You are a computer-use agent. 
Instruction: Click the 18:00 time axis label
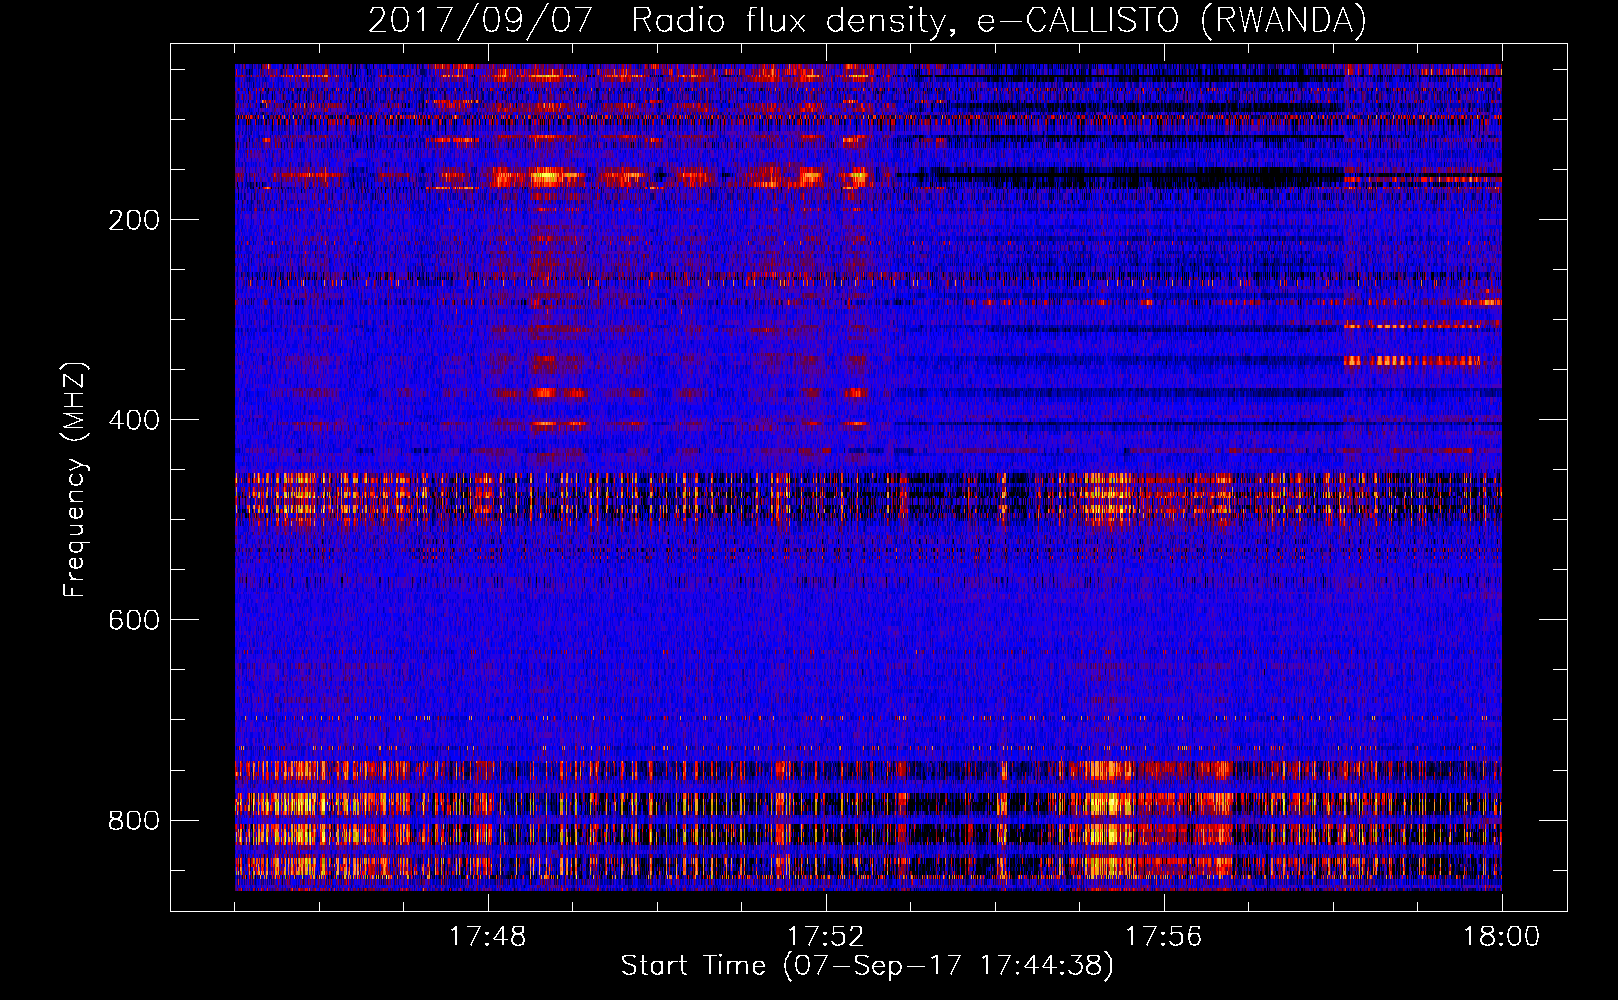pos(1502,937)
